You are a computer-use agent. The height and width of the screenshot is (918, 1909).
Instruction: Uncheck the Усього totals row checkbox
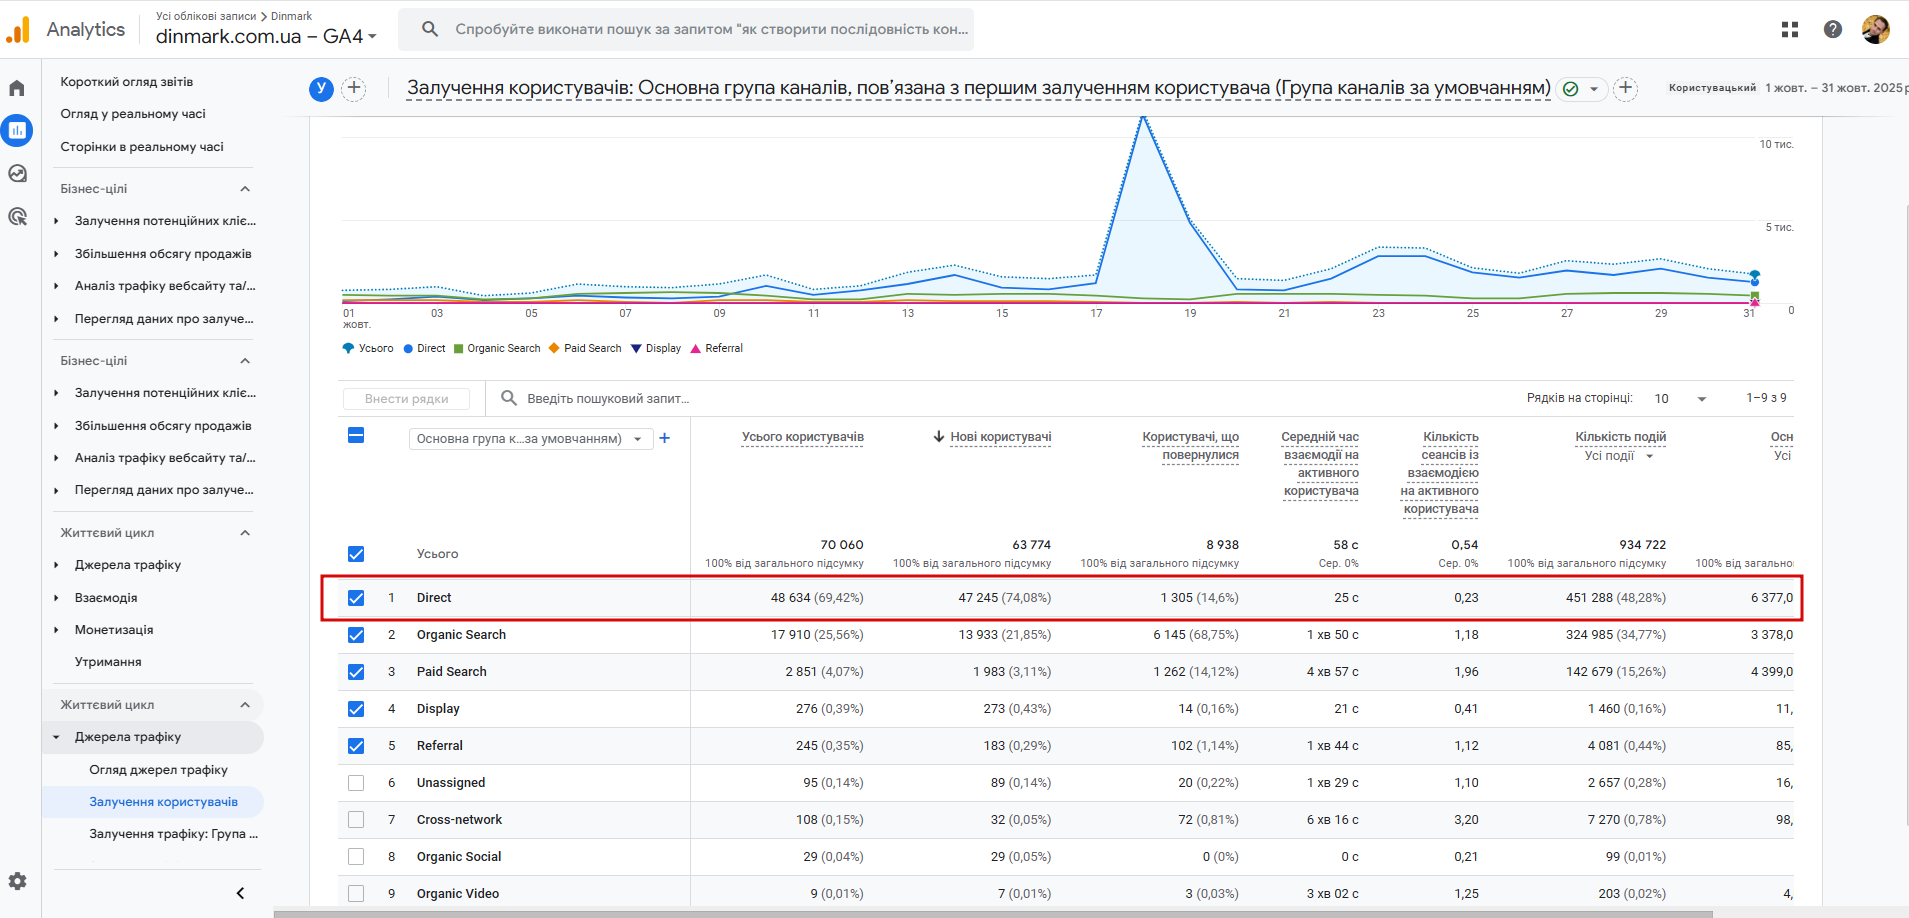click(x=356, y=554)
